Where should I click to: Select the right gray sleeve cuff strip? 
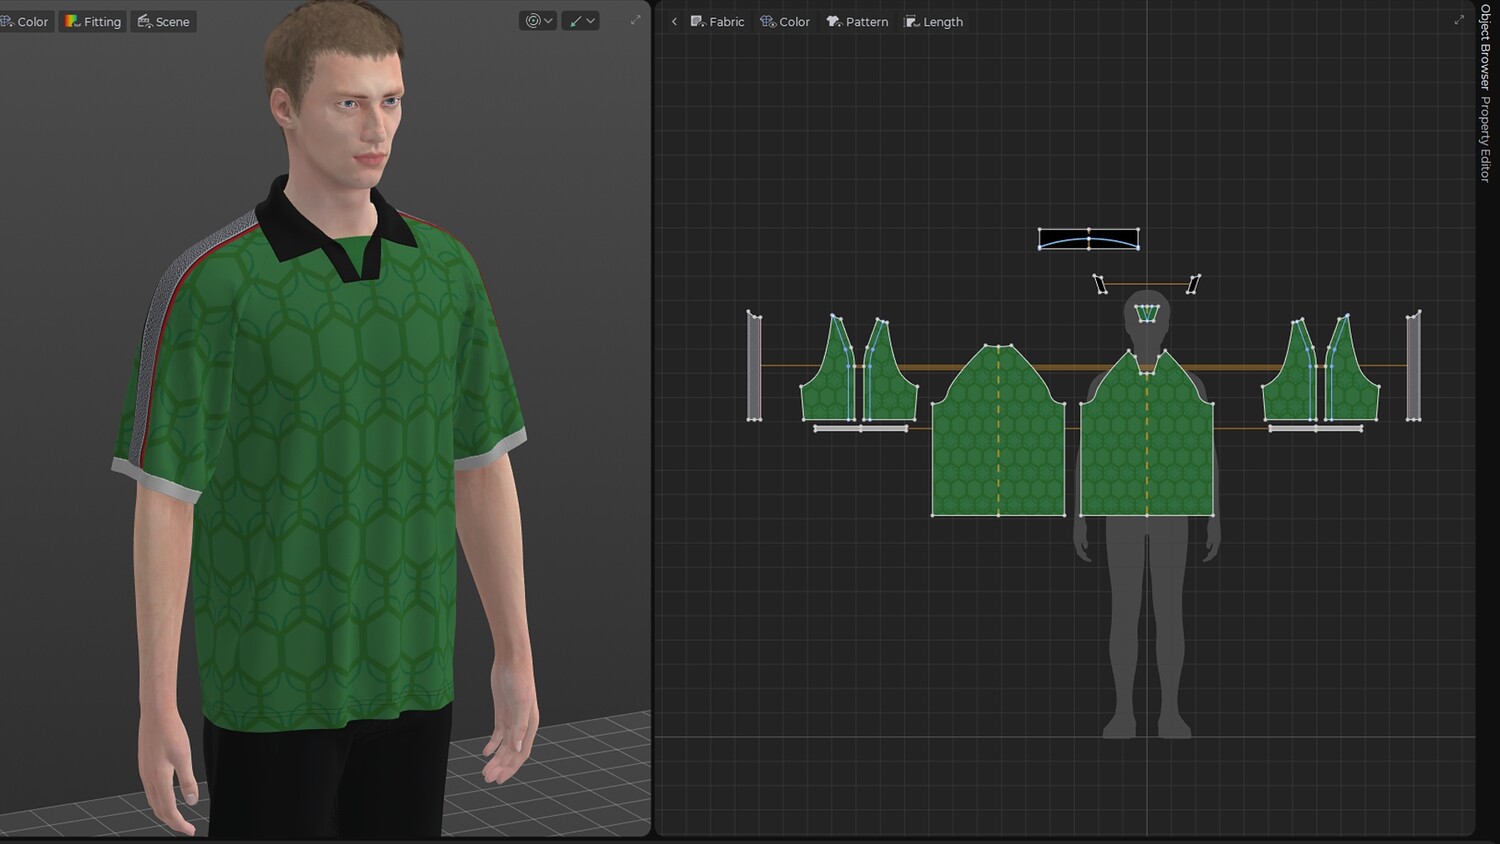click(x=1316, y=429)
